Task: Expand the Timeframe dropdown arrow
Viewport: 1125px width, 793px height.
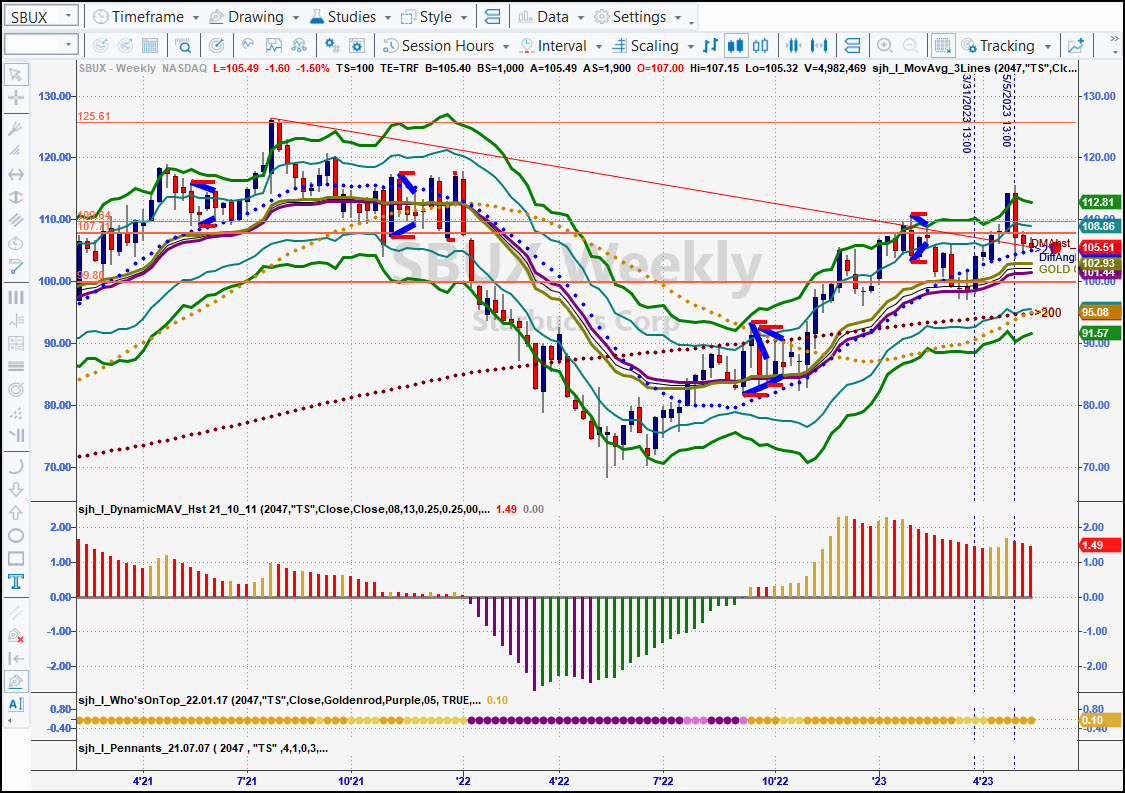Action: [195, 17]
